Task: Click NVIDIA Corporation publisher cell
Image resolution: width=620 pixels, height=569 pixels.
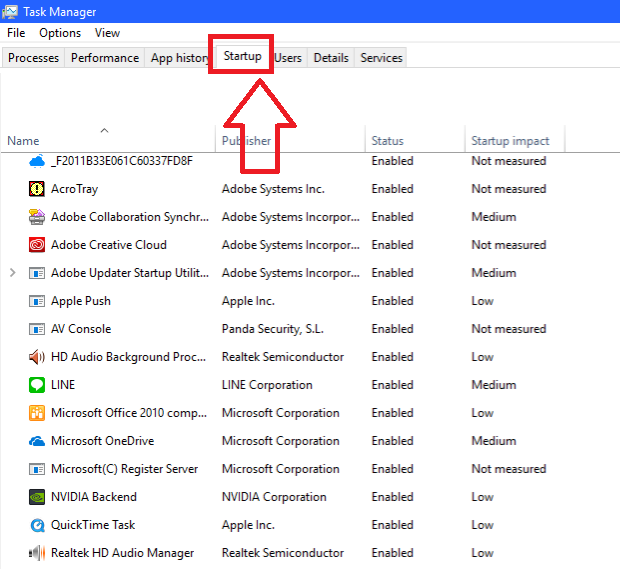Action: [274, 497]
